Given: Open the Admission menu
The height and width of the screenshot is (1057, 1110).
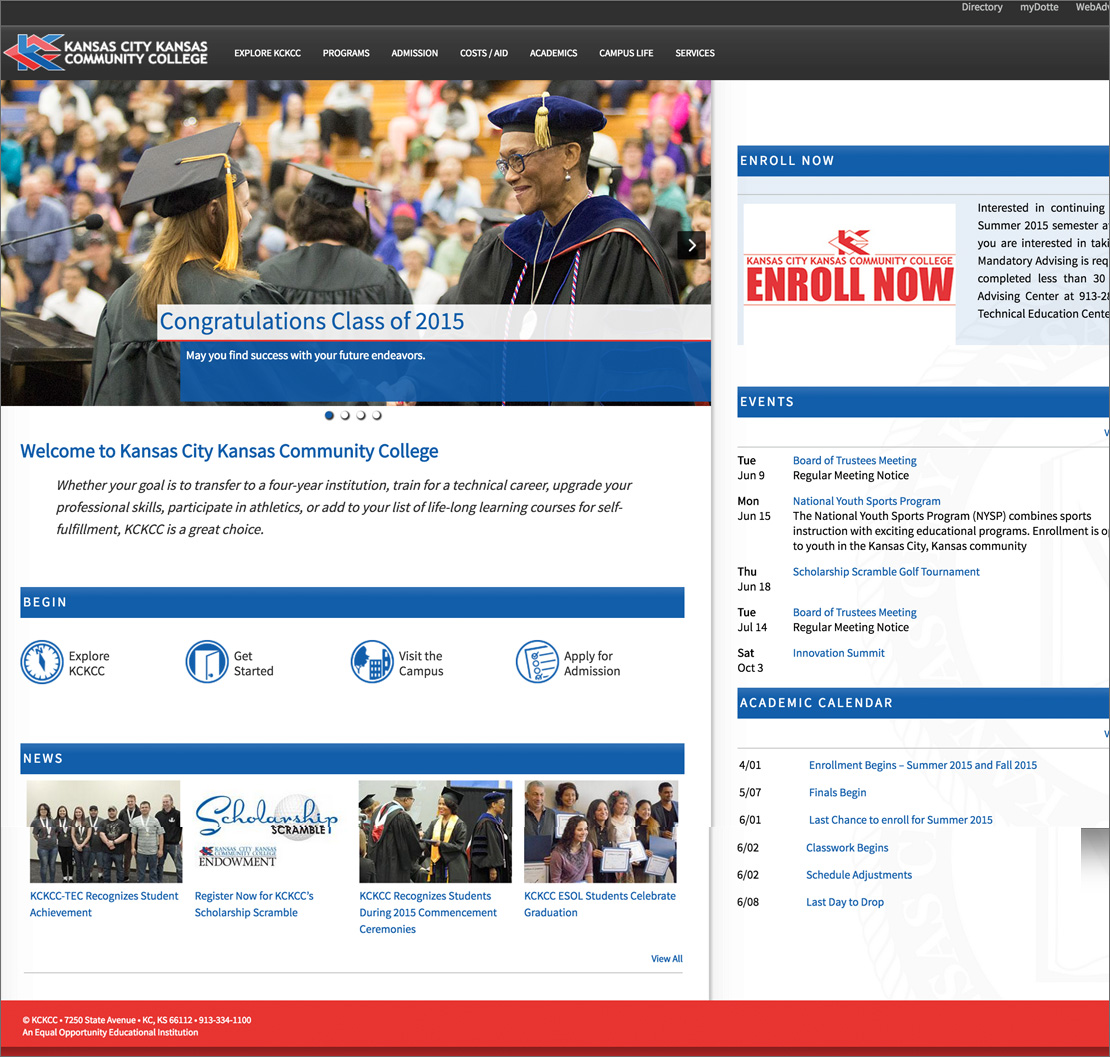Looking at the screenshot, I should pyautogui.click(x=415, y=53).
